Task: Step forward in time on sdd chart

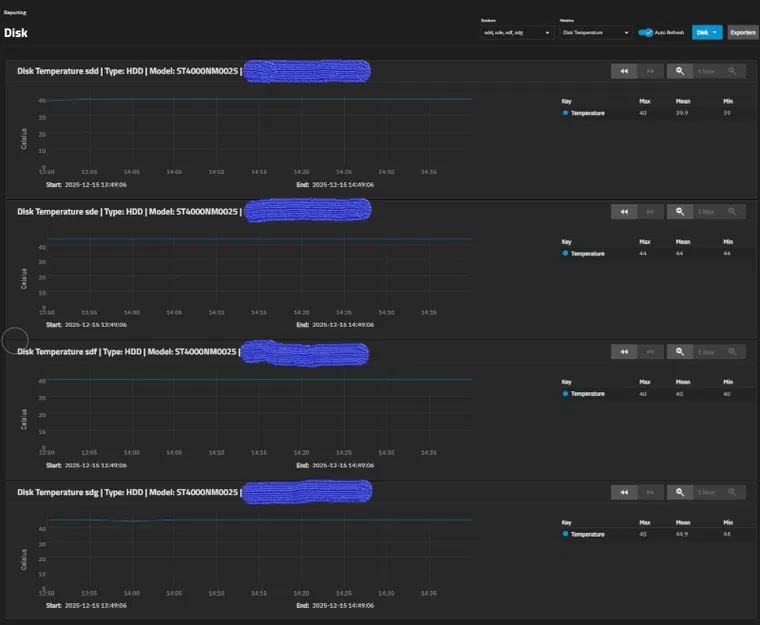Action: click(650, 71)
